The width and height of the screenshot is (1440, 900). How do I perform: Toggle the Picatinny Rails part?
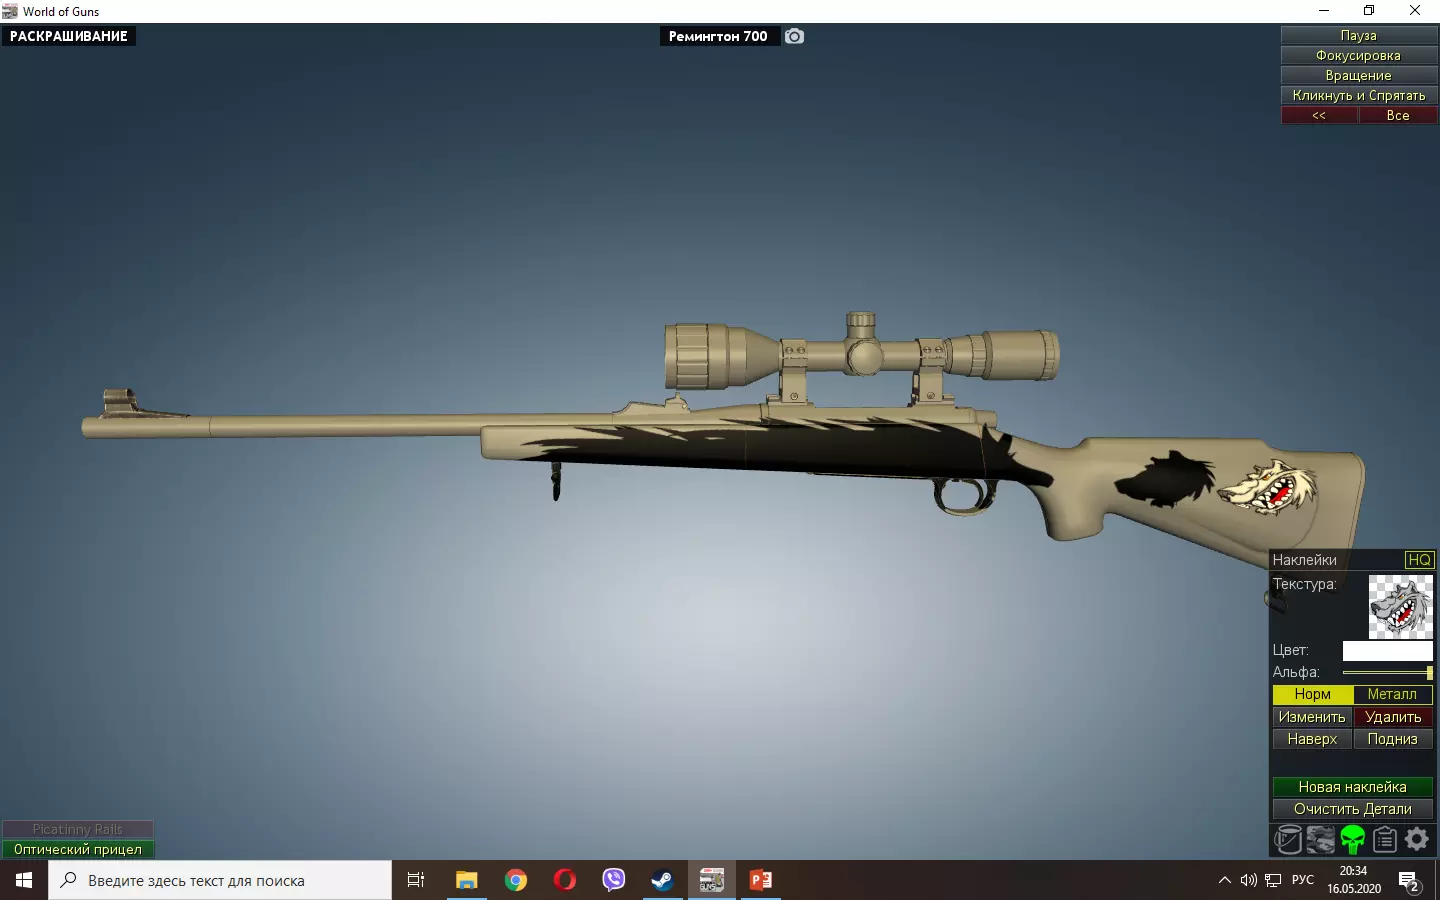[x=78, y=829]
